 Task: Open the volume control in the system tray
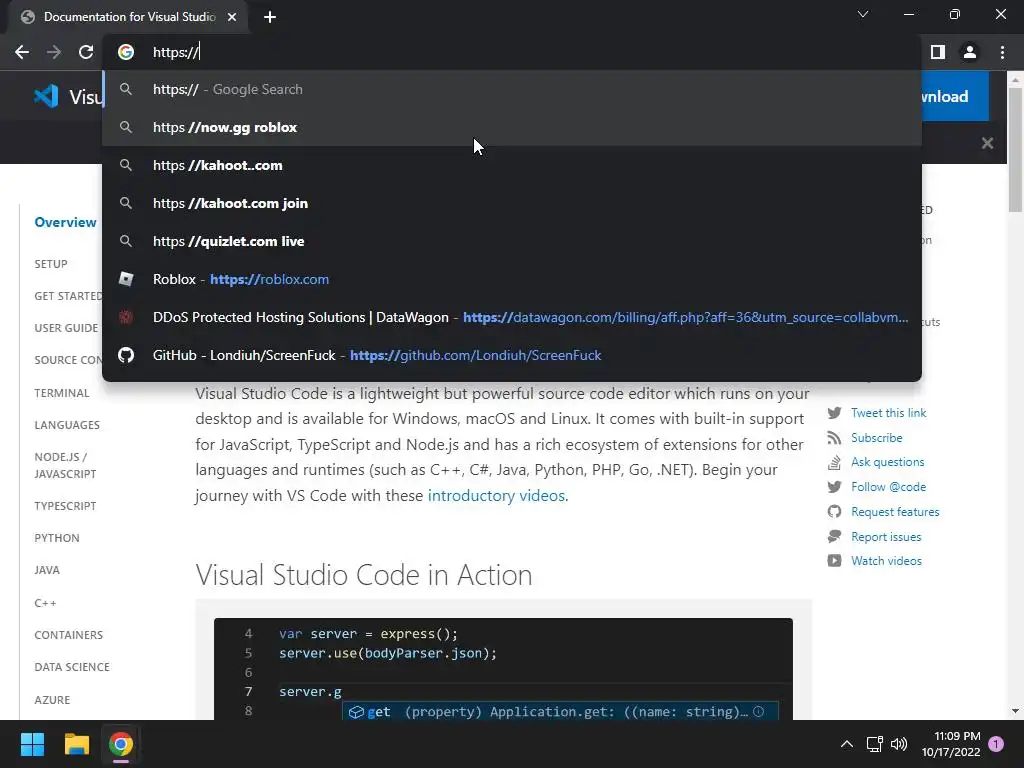[899, 744]
